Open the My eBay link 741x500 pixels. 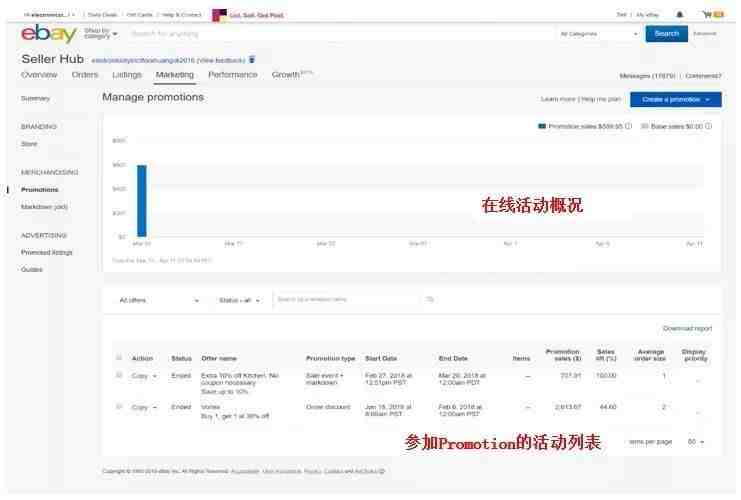point(647,15)
